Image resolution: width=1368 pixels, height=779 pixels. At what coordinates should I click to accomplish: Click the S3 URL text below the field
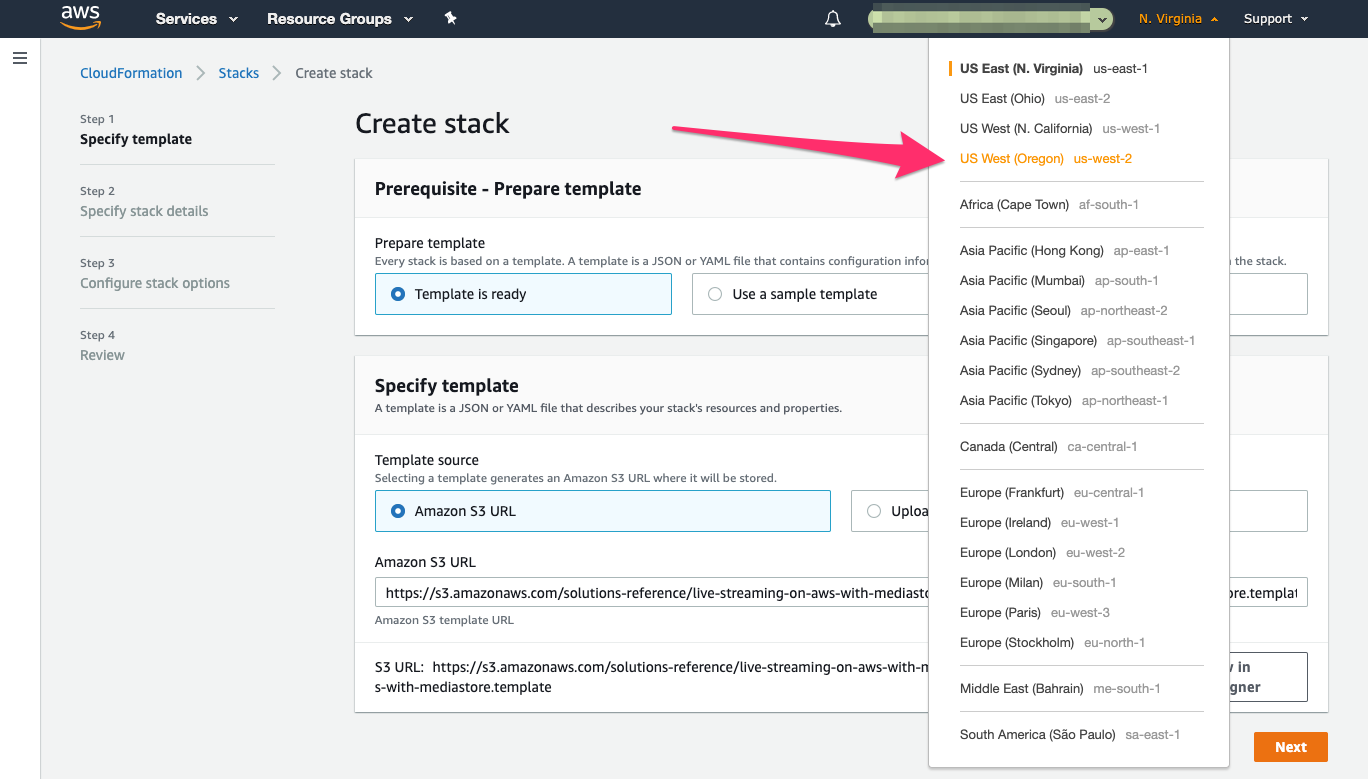point(651,677)
